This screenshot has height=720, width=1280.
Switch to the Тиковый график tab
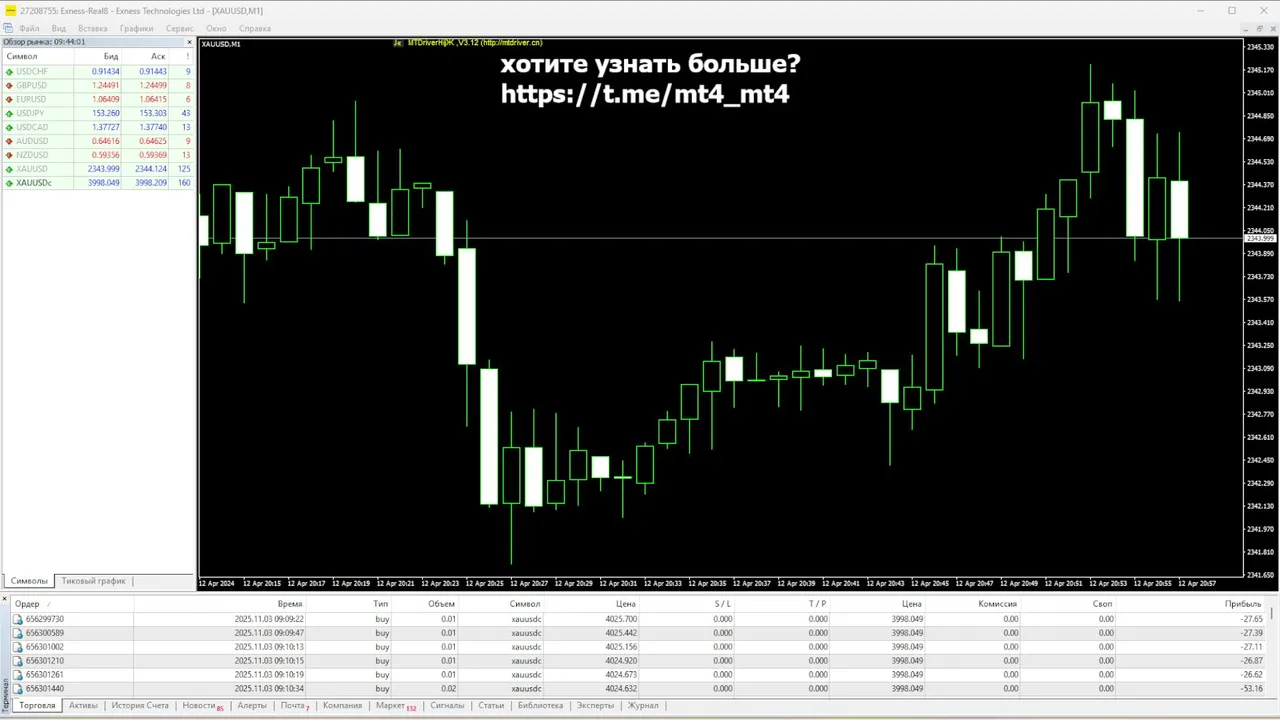click(94, 581)
